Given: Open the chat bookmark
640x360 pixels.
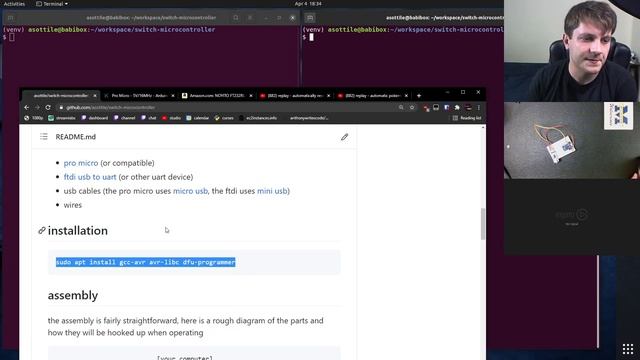Looking at the screenshot, I should 149,118.
